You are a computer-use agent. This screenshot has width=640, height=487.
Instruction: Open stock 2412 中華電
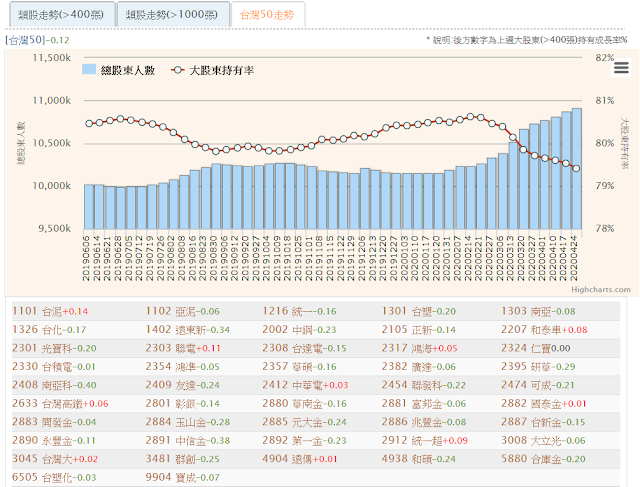pyautogui.click(x=292, y=385)
